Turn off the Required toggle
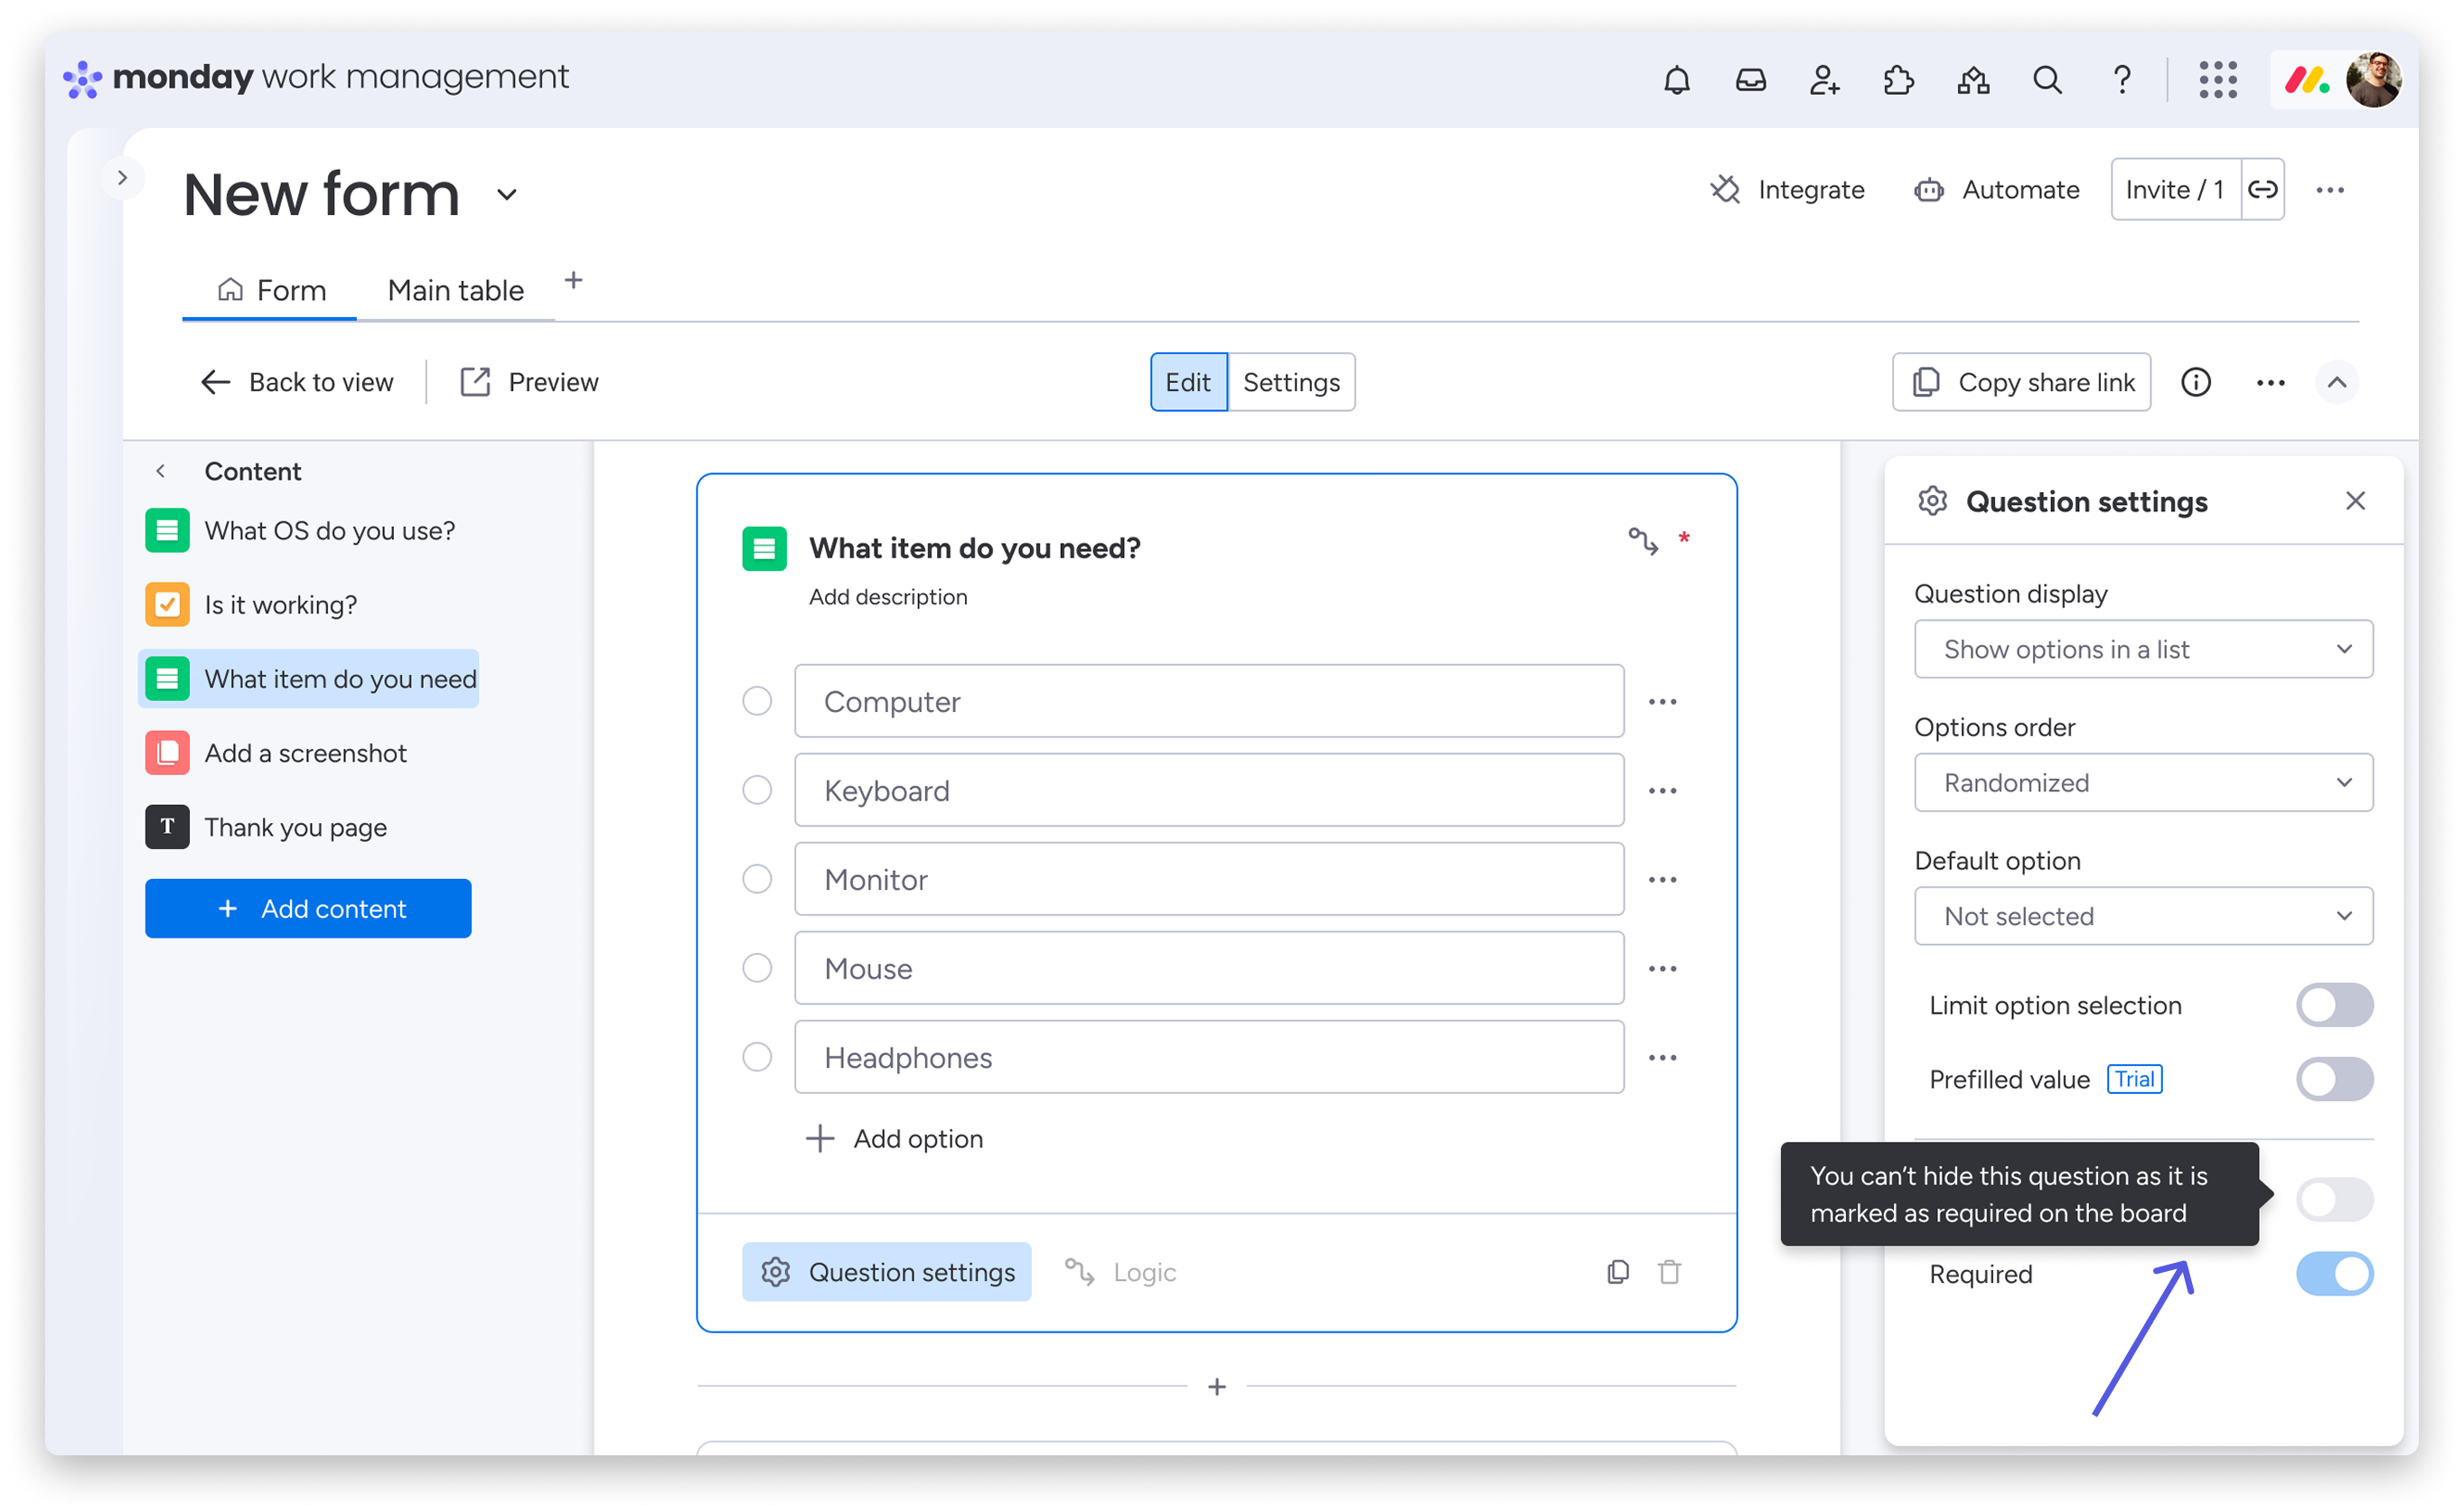Image resolution: width=2464 pixels, height=1505 pixels. (x=2333, y=1273)
